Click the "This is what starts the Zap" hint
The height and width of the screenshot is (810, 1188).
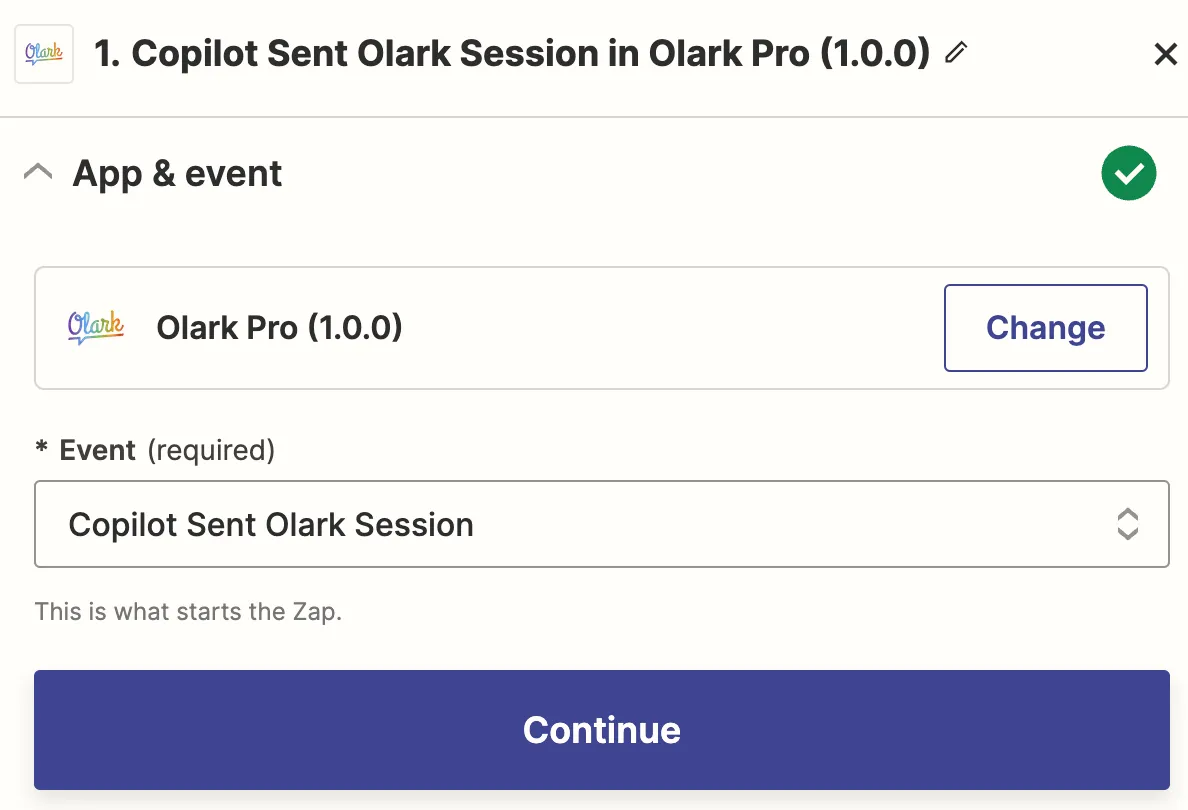click(189, 611)
